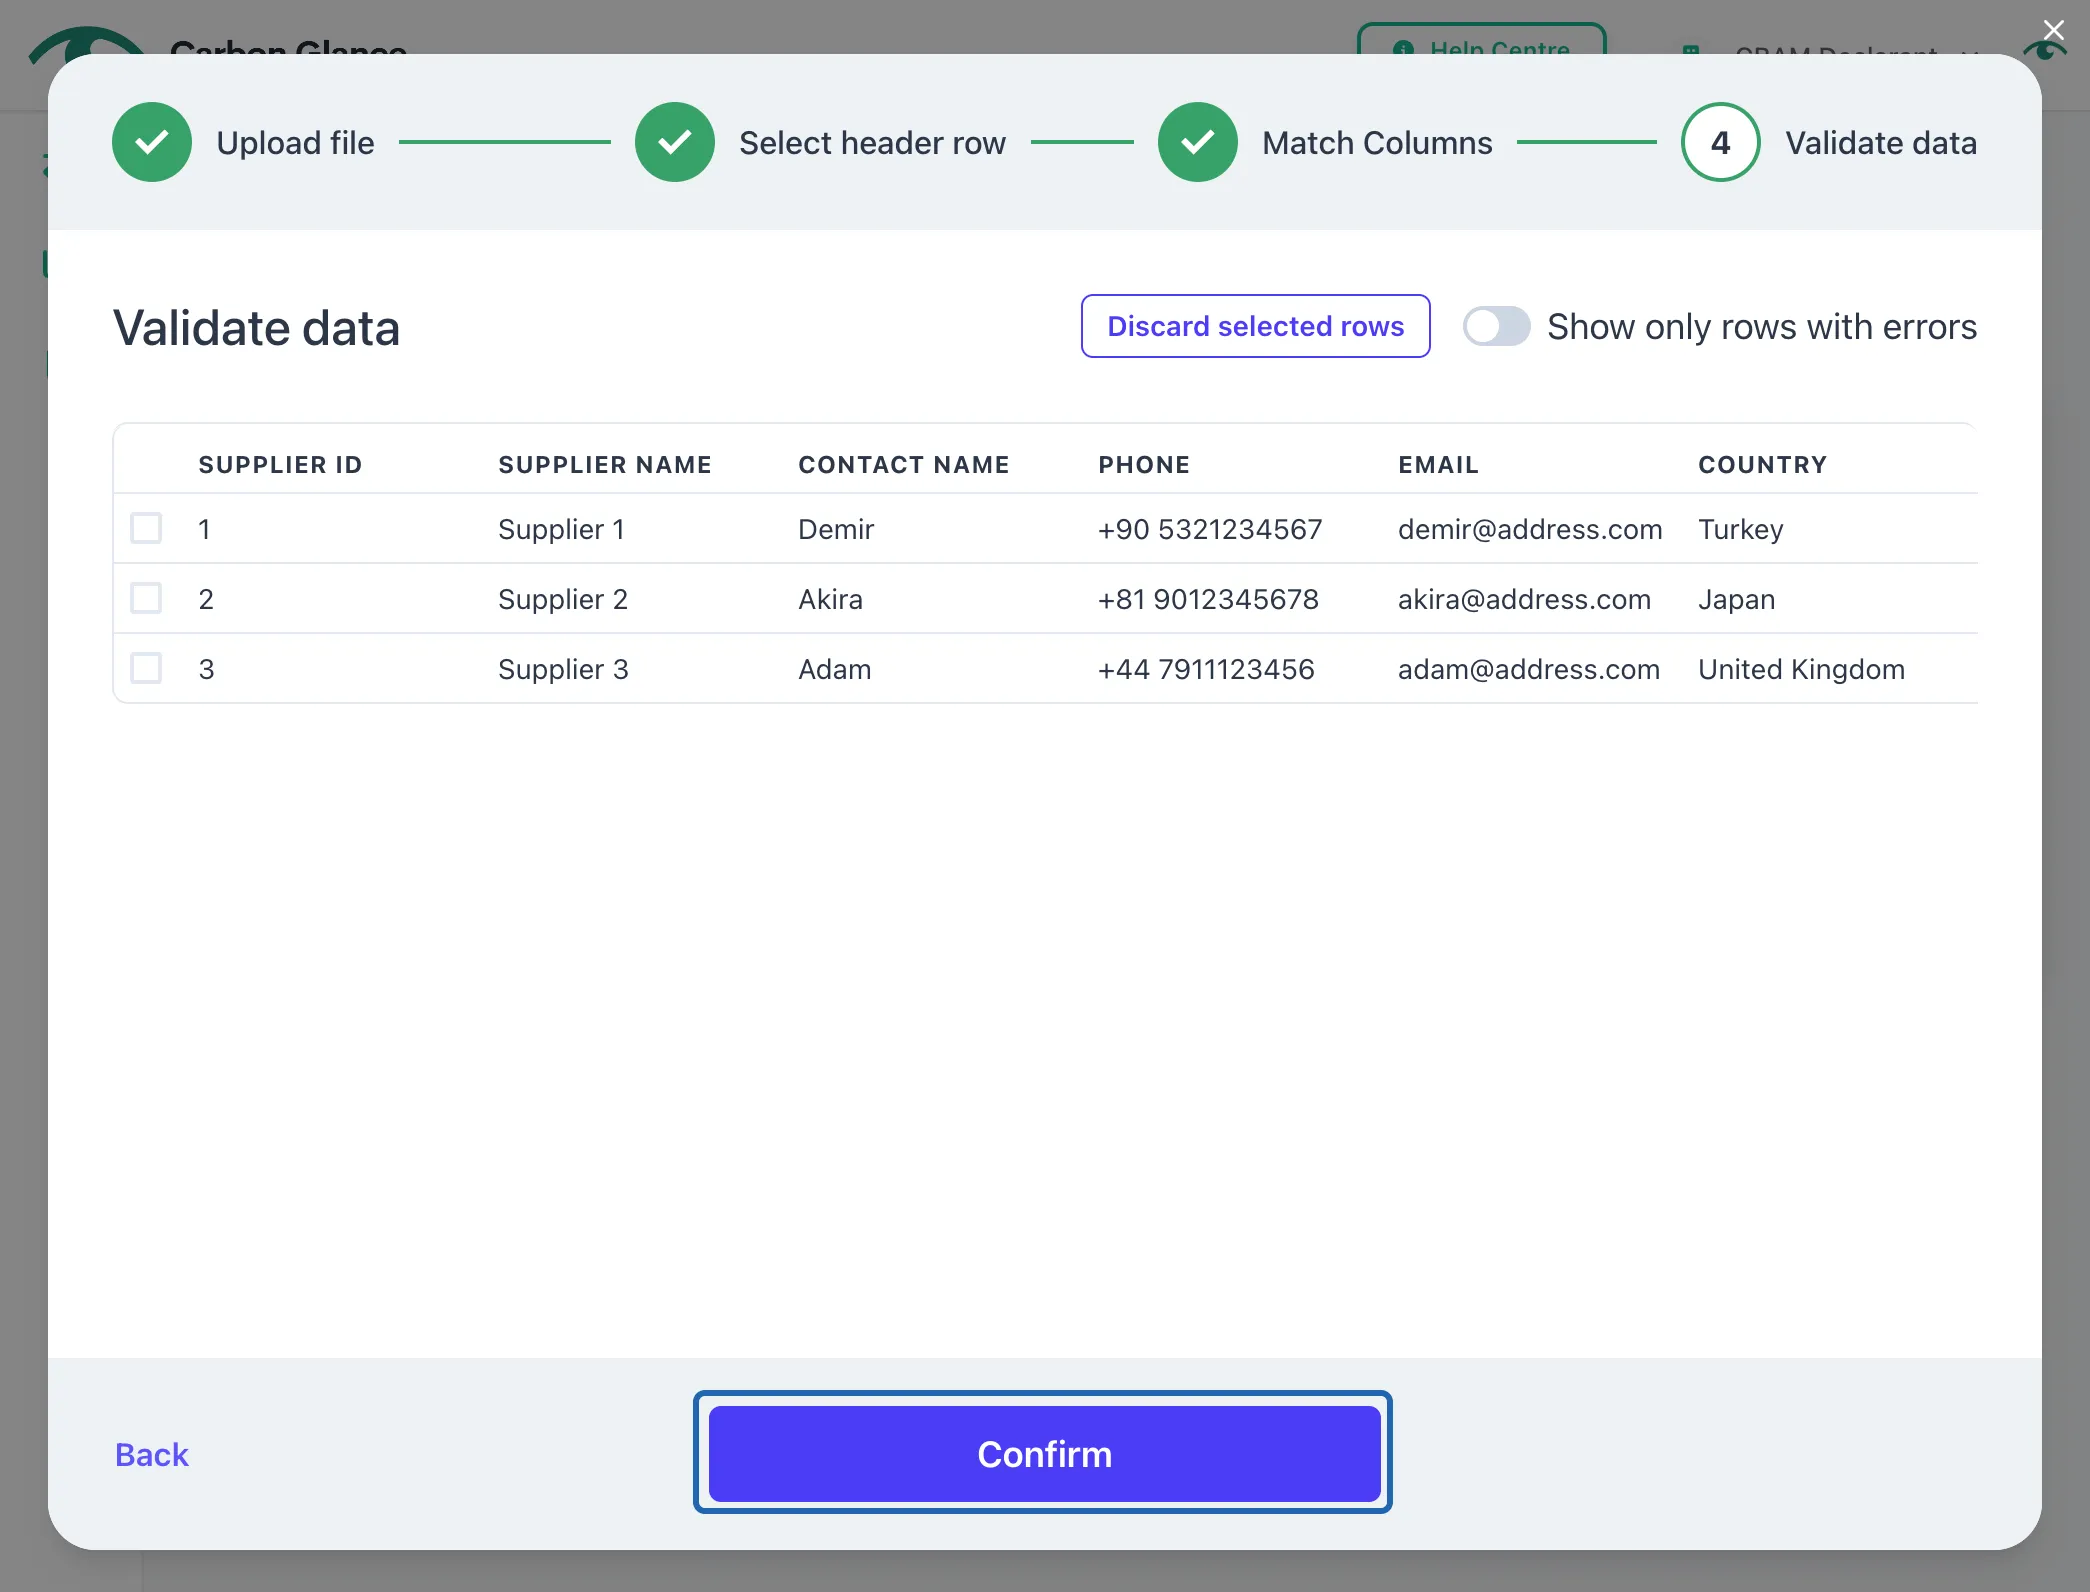Image resolution: width=2090 pixels, height=1592 pixels.
Task: Click the Contact Name column header
Action: coord(904,465)
